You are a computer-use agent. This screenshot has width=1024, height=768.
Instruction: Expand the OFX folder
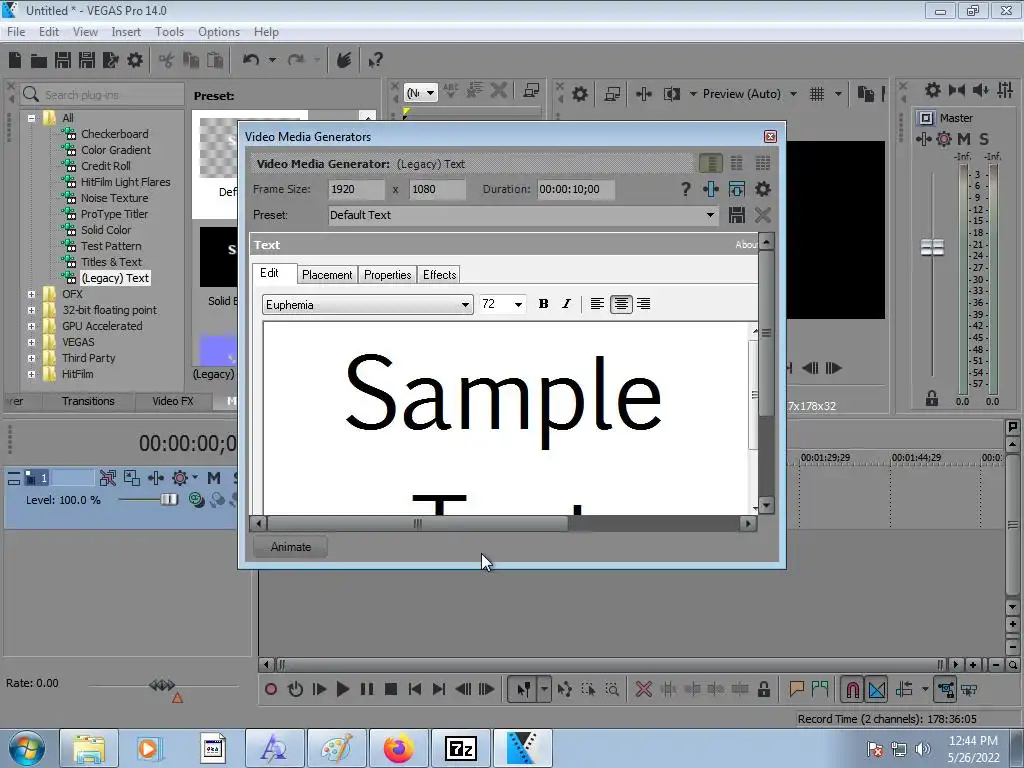31,295
